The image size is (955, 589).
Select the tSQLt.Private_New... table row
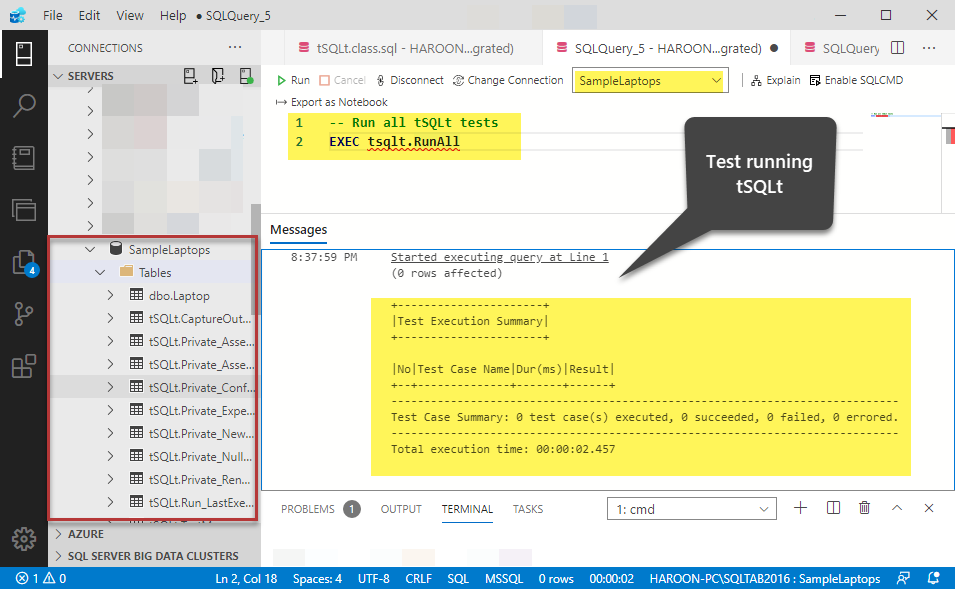click(154, 434)
